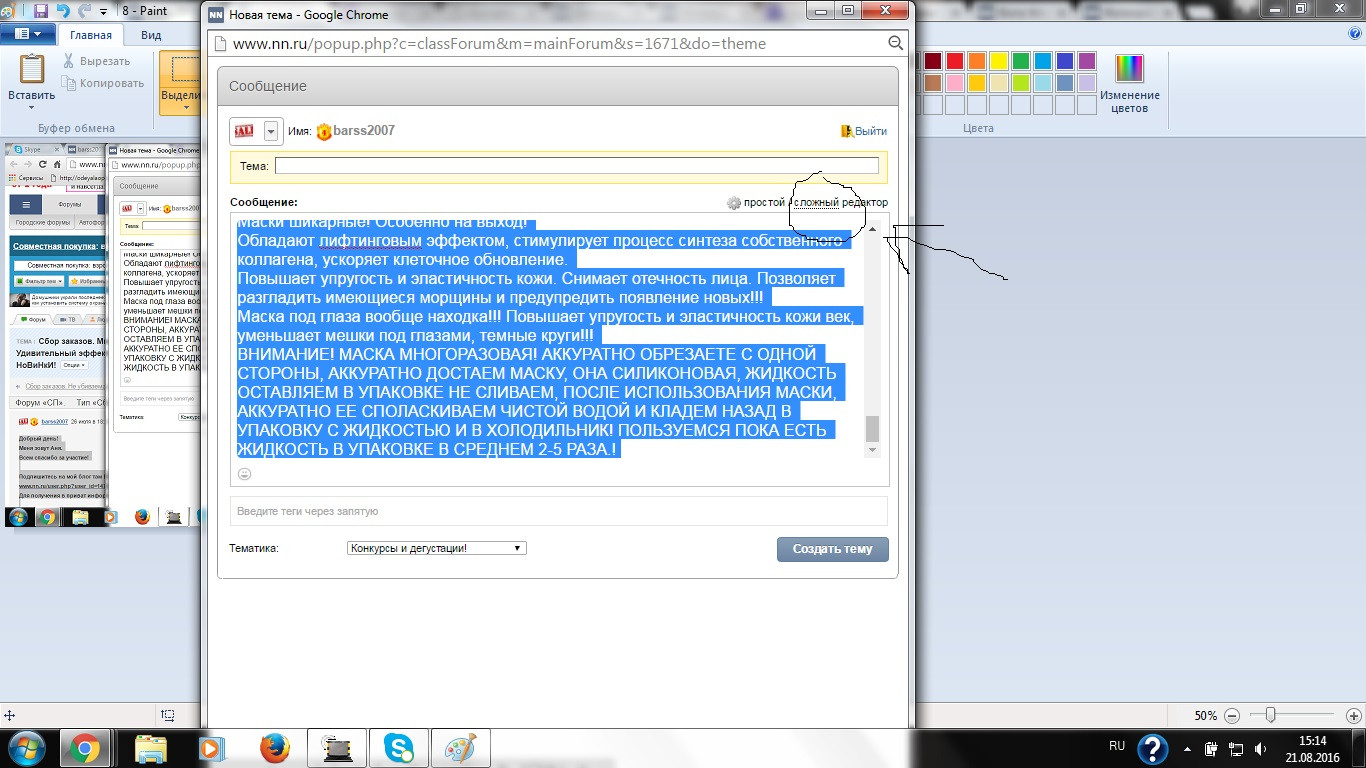This screenshot has width=1366, height=768.
Task: Pick the brown color swatch
Action: tap(932, 83)
